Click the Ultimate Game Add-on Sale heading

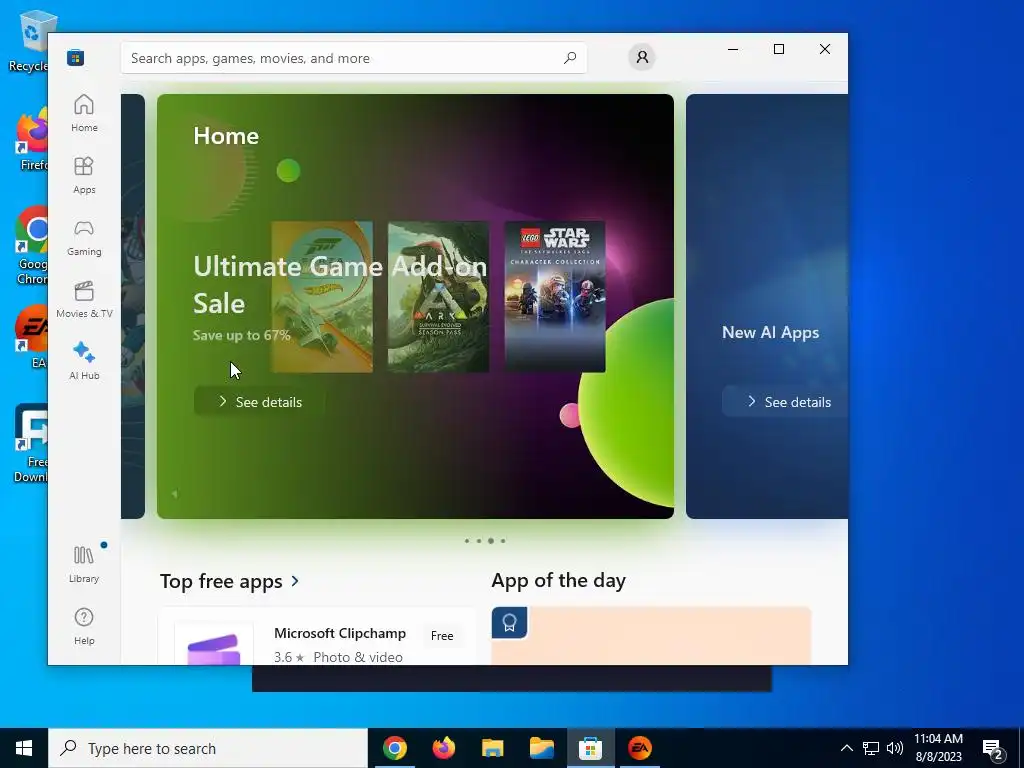(340, 285)
